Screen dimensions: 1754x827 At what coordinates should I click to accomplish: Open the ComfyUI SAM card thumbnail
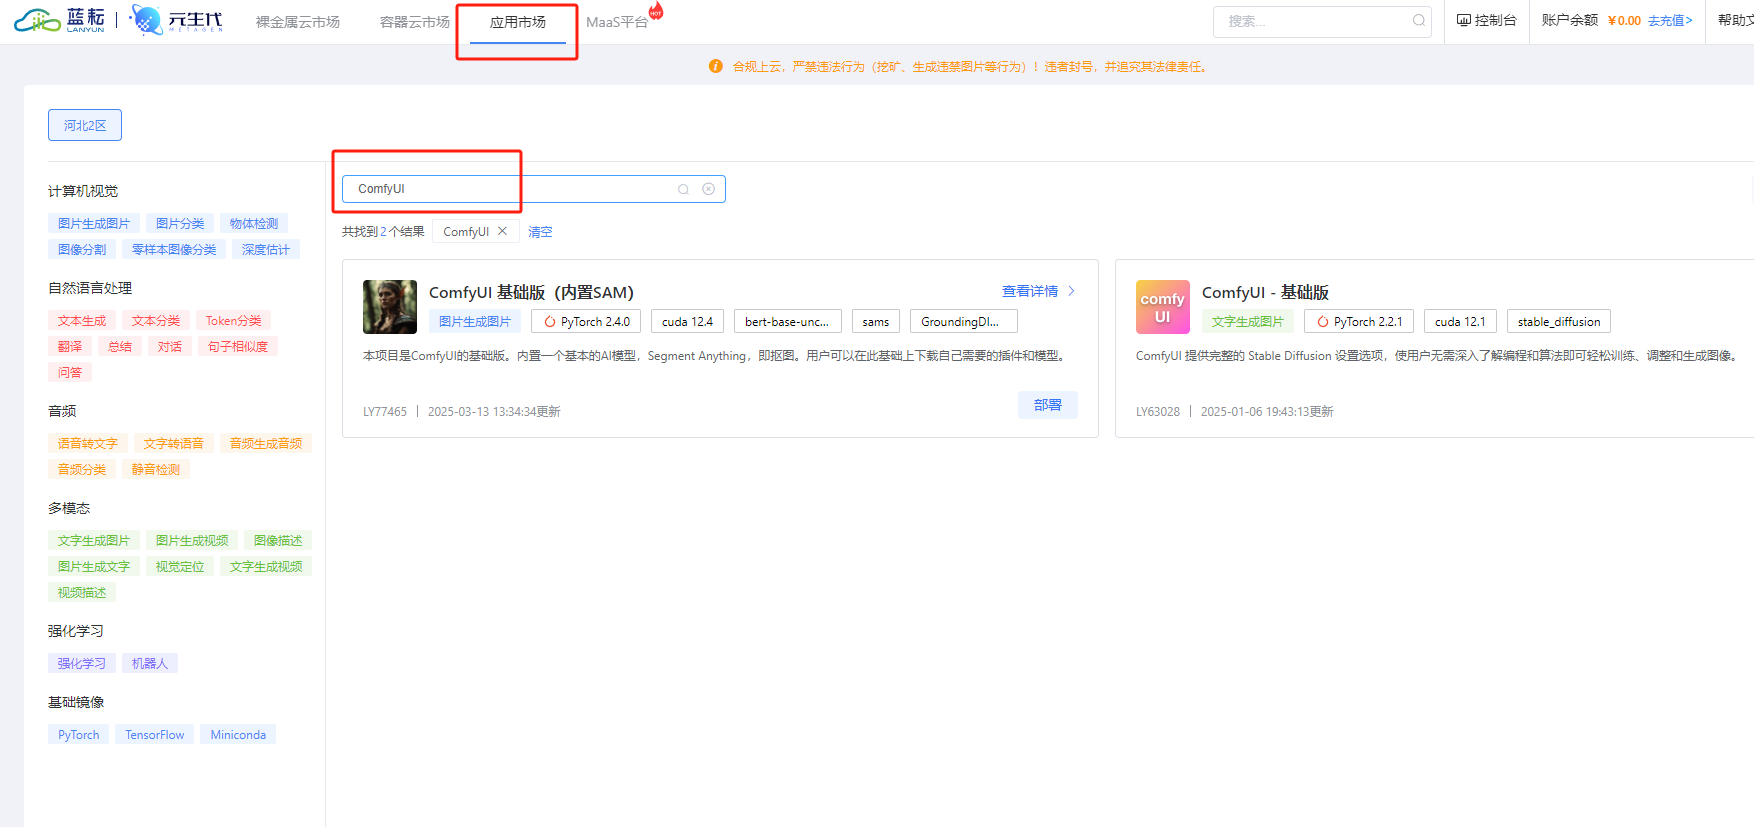click(x=390, y=307)
